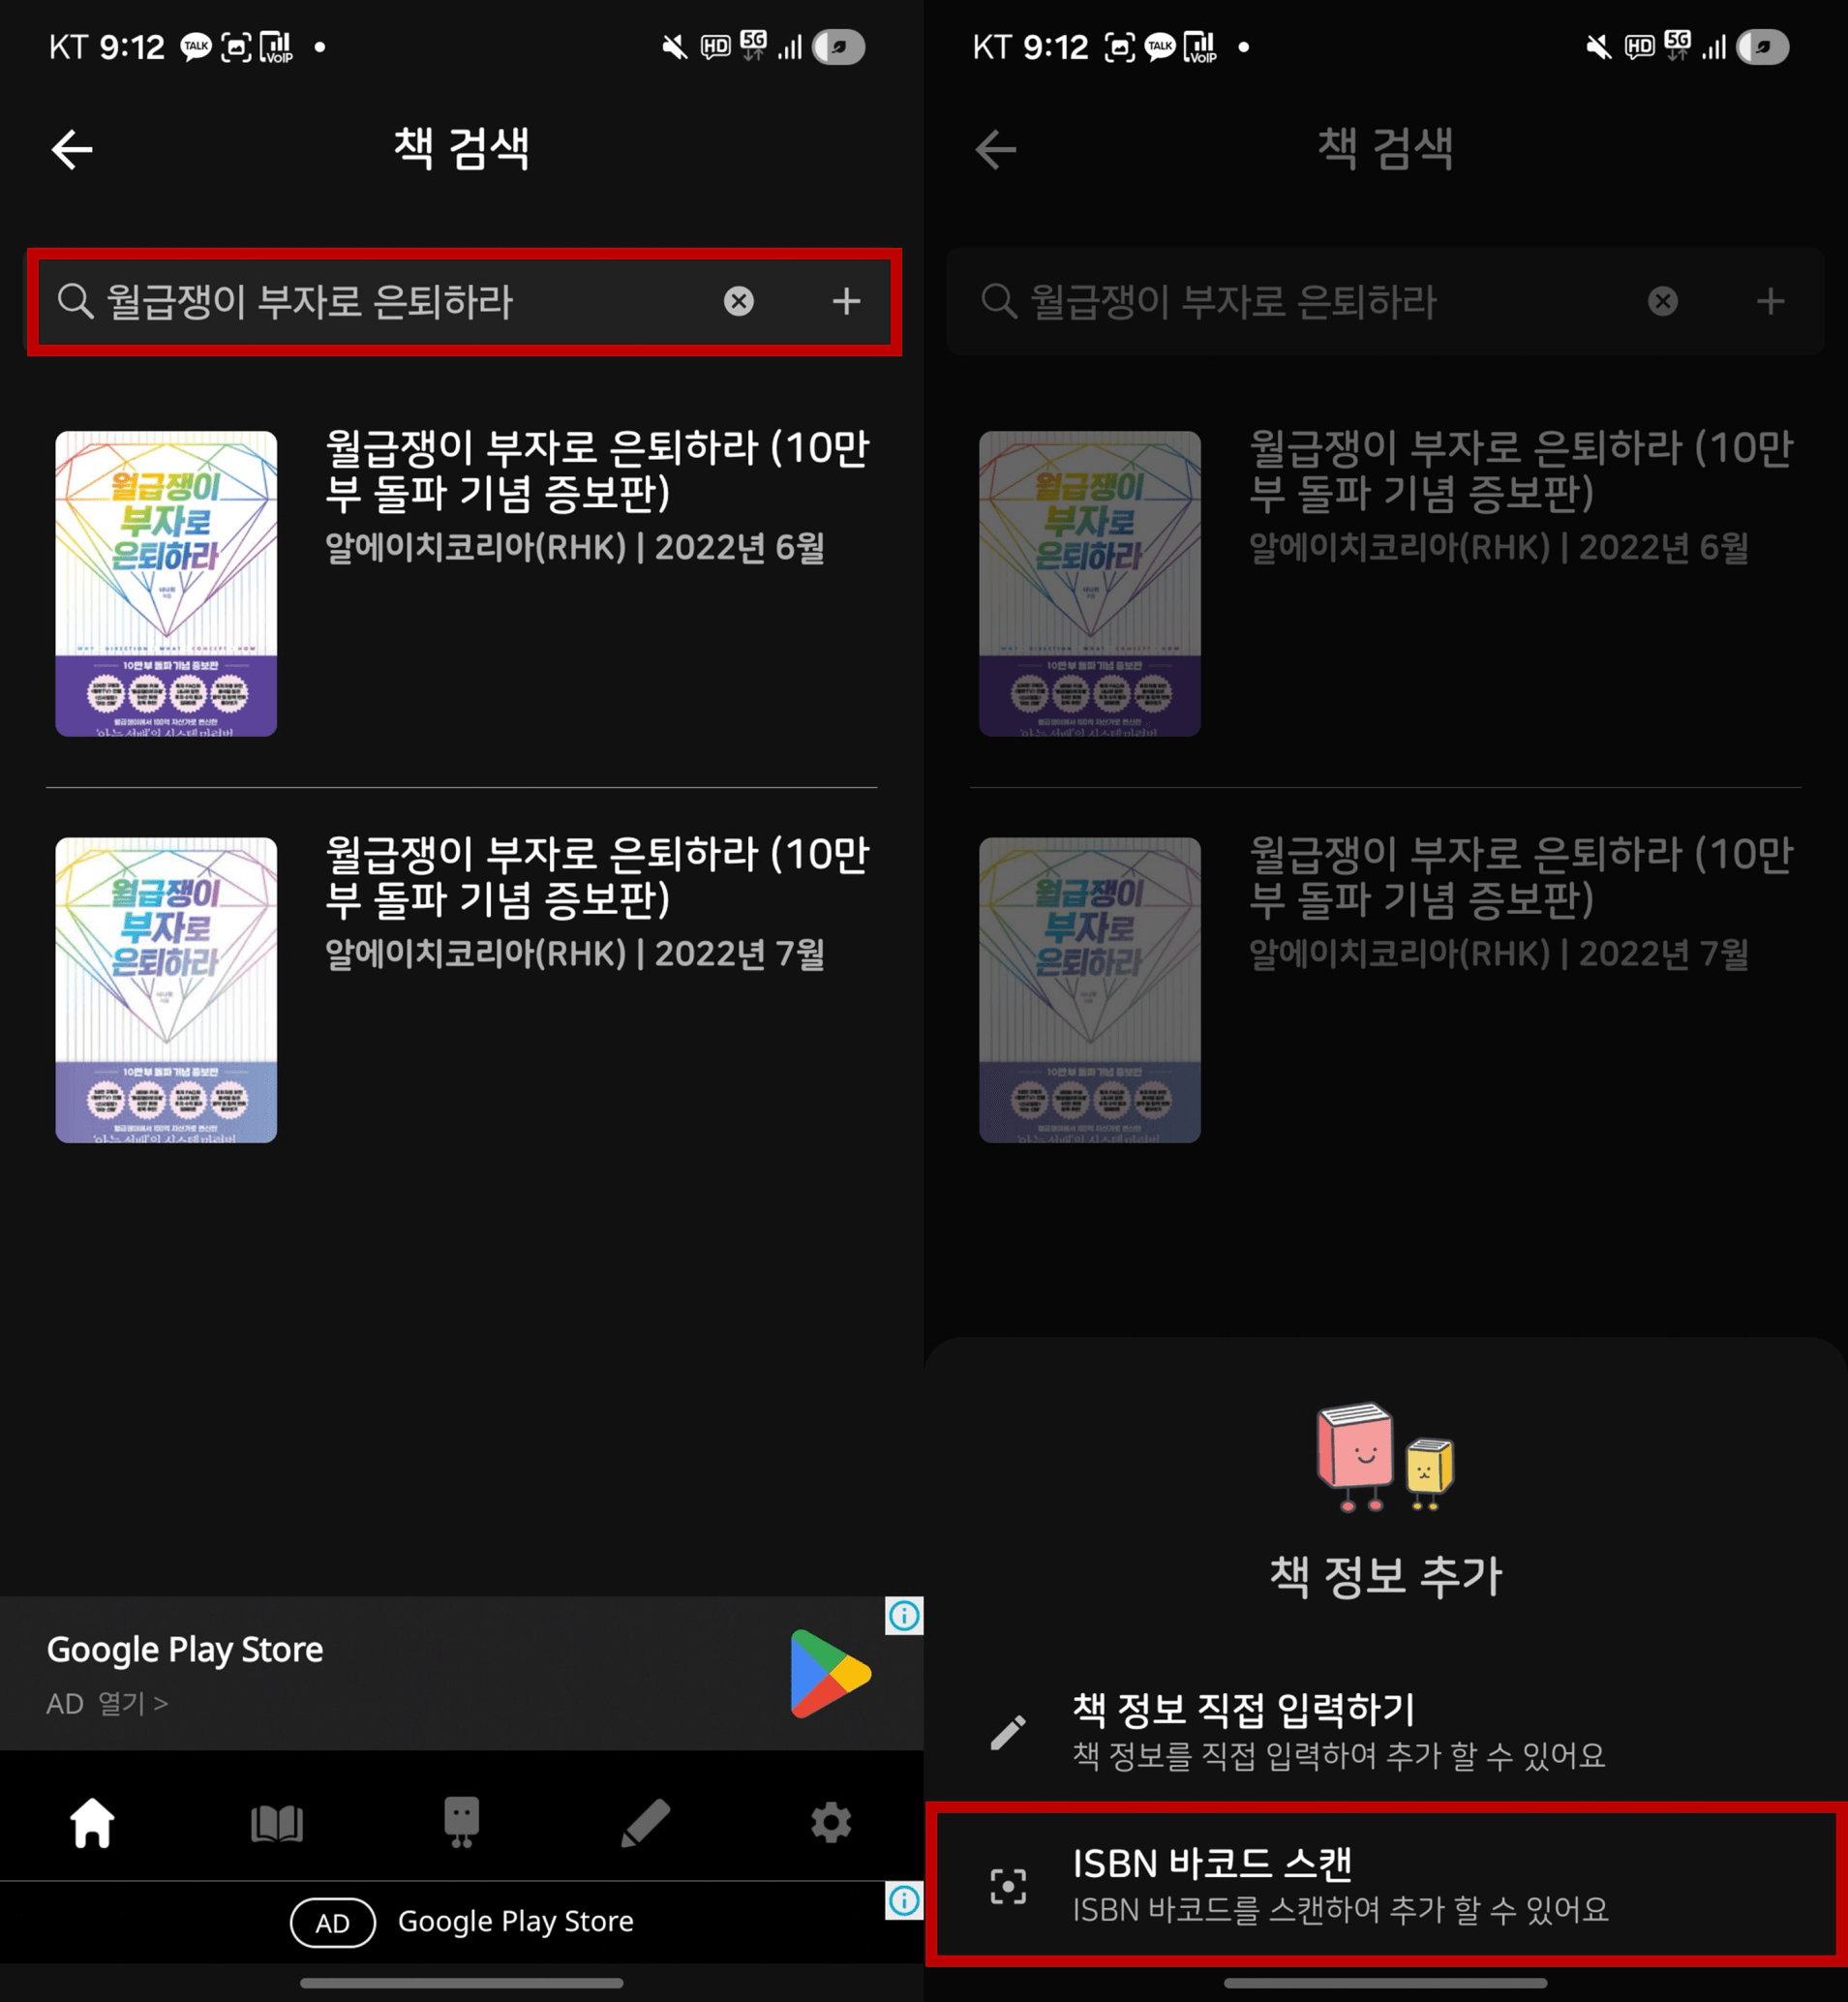Tap "알에이치코리아(RHK) | 2022년 7월" on the left screen
The image size is (1848, 2002).
click(x=575, y=954)
